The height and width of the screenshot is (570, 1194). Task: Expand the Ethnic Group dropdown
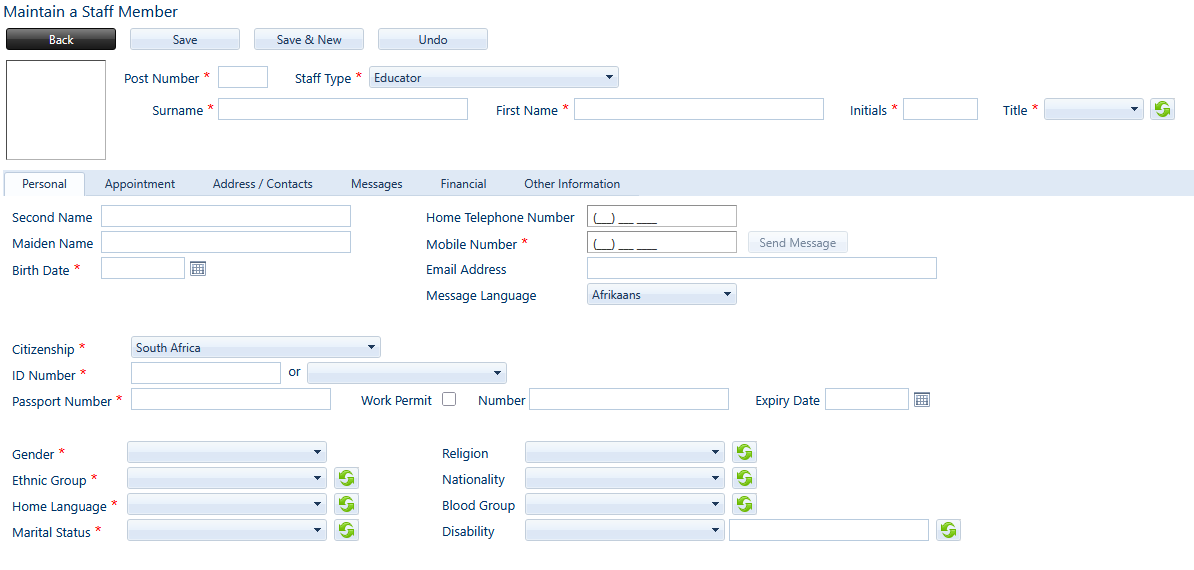(x=227, y=479)
